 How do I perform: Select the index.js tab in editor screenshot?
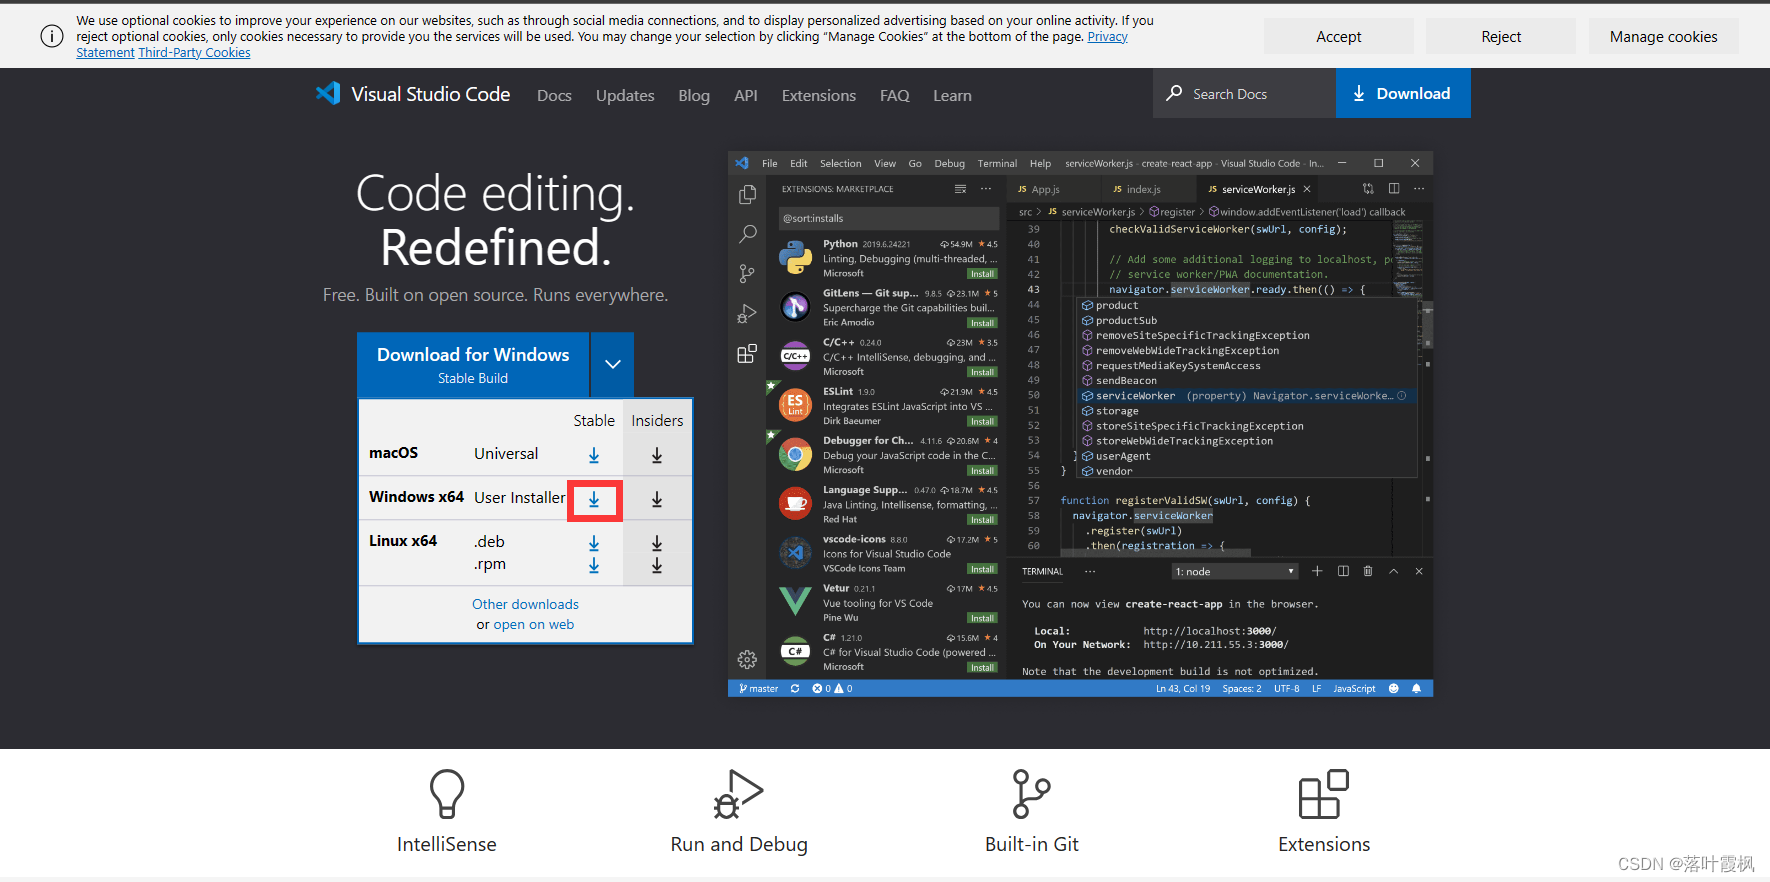point(1144,189)
